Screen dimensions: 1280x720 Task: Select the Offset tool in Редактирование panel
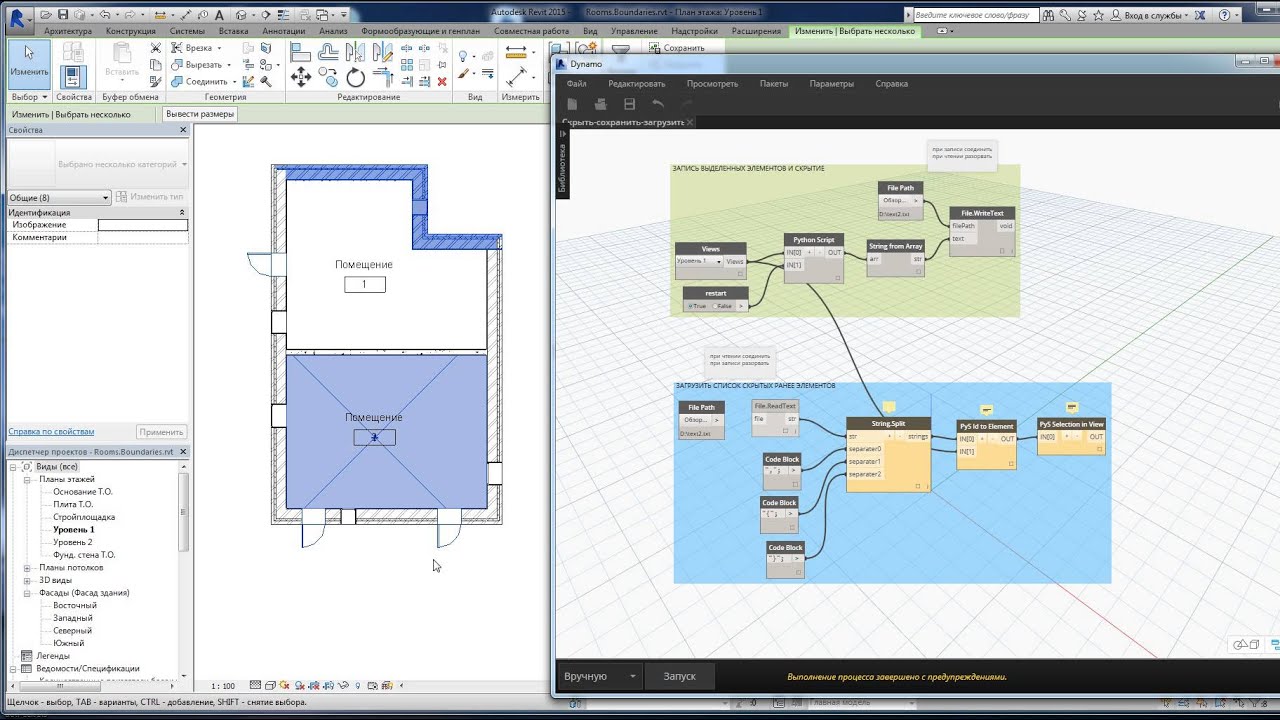[328, 52]
